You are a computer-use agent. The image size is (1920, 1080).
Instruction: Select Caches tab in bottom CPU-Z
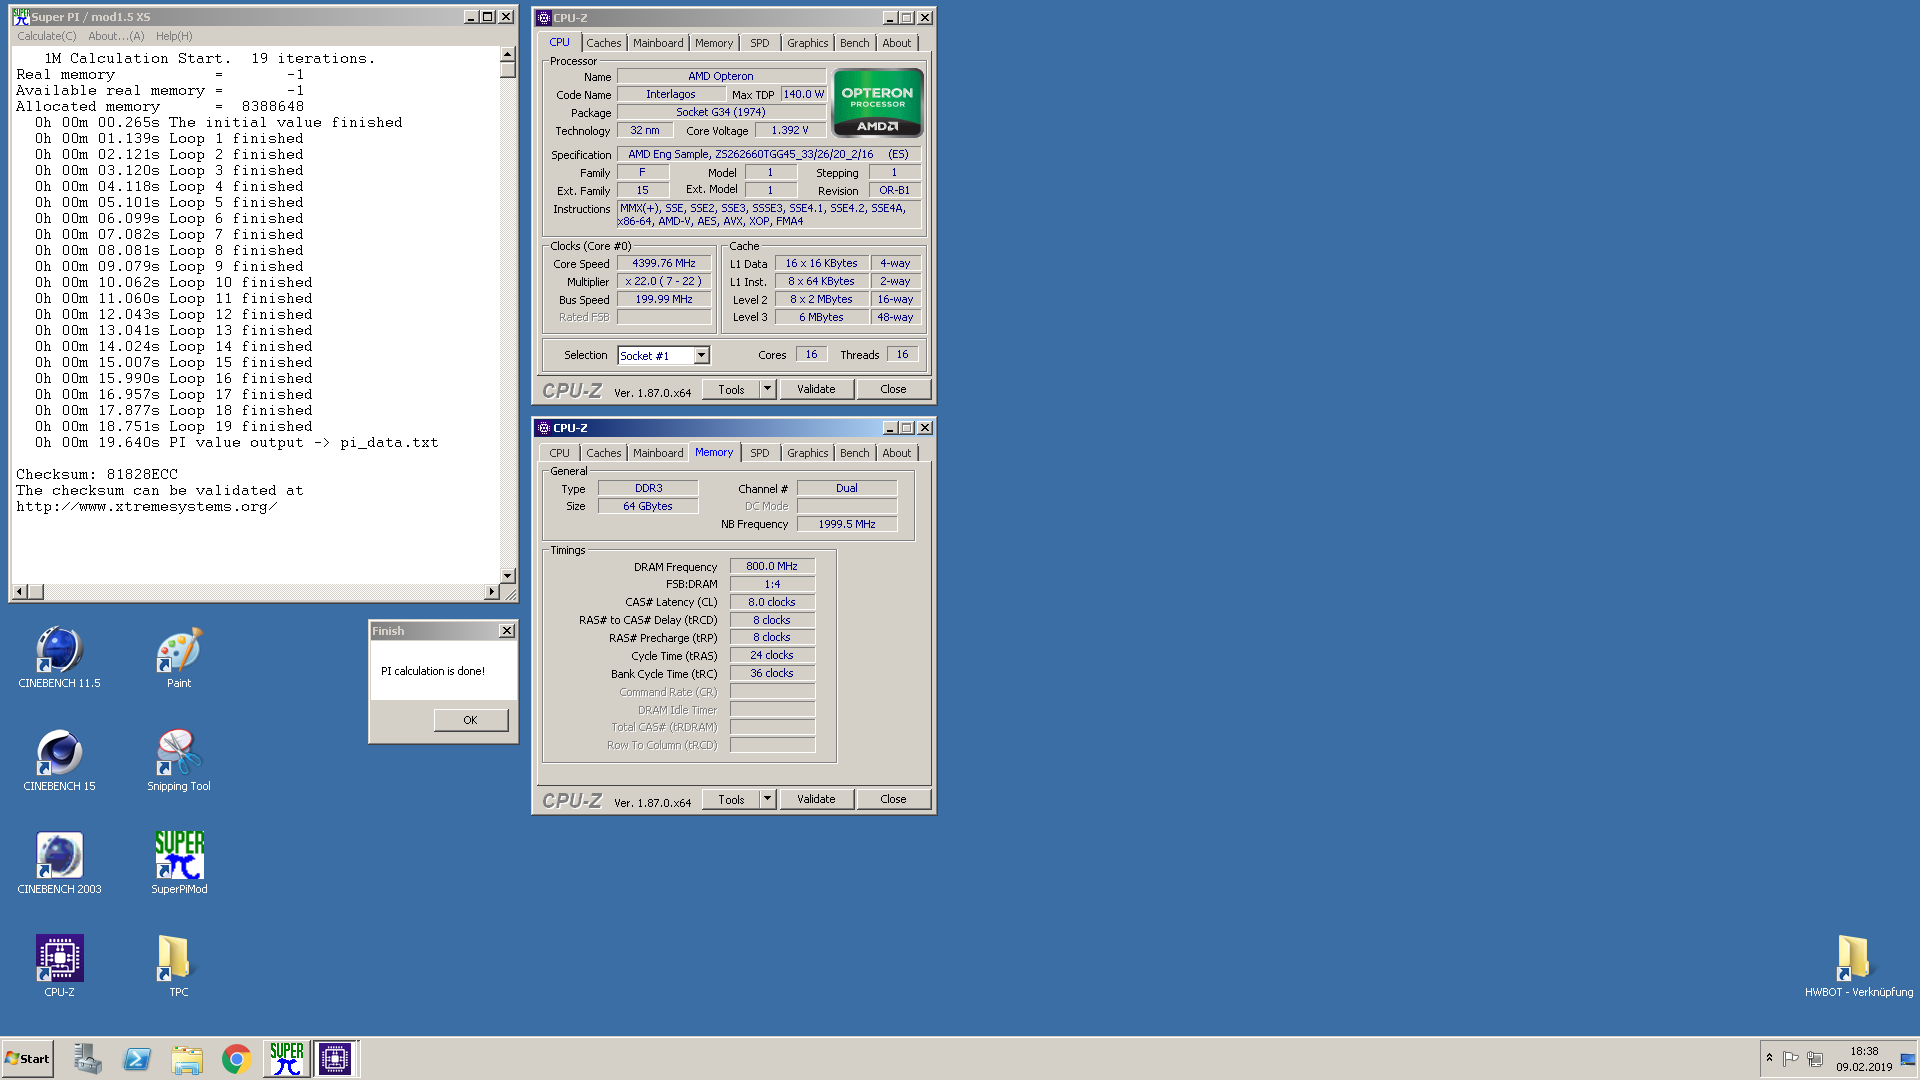(x=603, y=453)
